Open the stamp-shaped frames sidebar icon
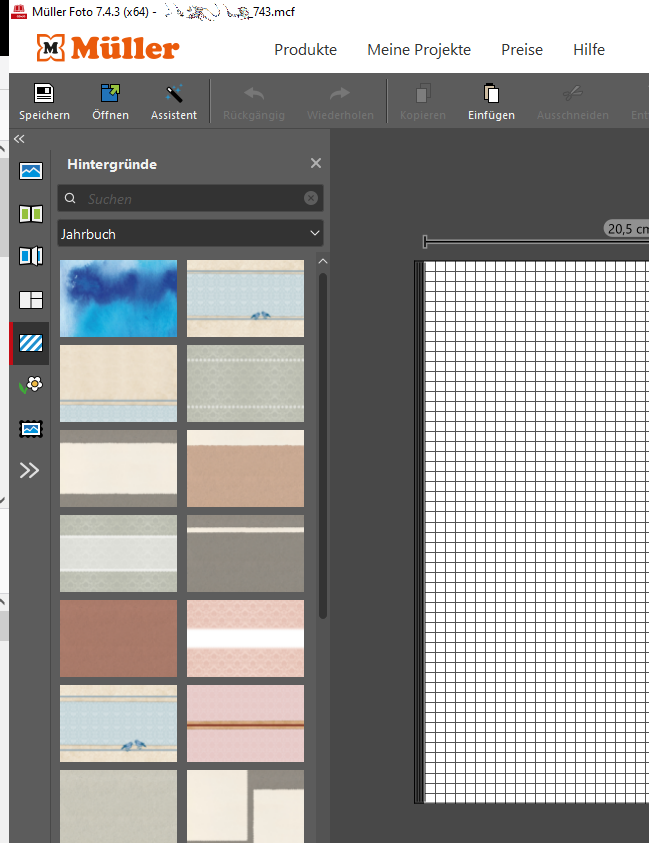 31,428
